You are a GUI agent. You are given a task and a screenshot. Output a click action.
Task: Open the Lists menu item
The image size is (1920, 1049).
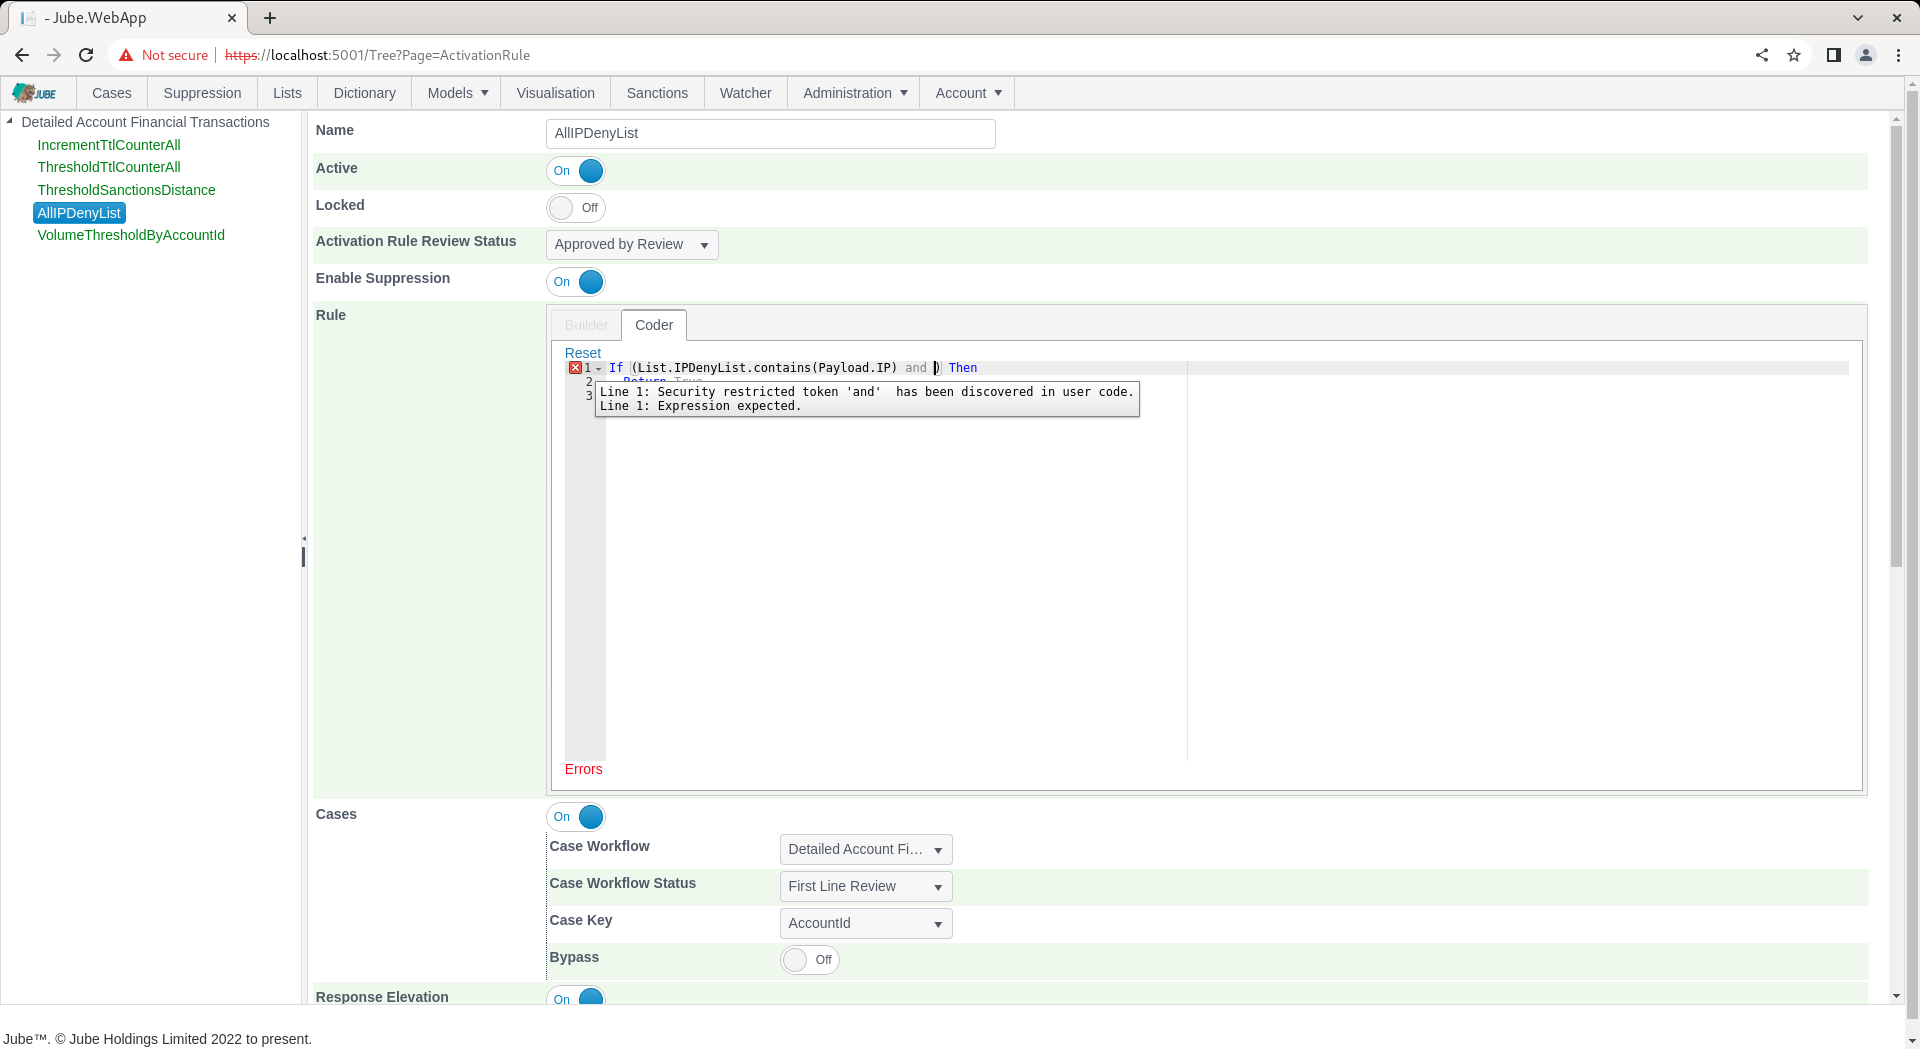point(287,93)
